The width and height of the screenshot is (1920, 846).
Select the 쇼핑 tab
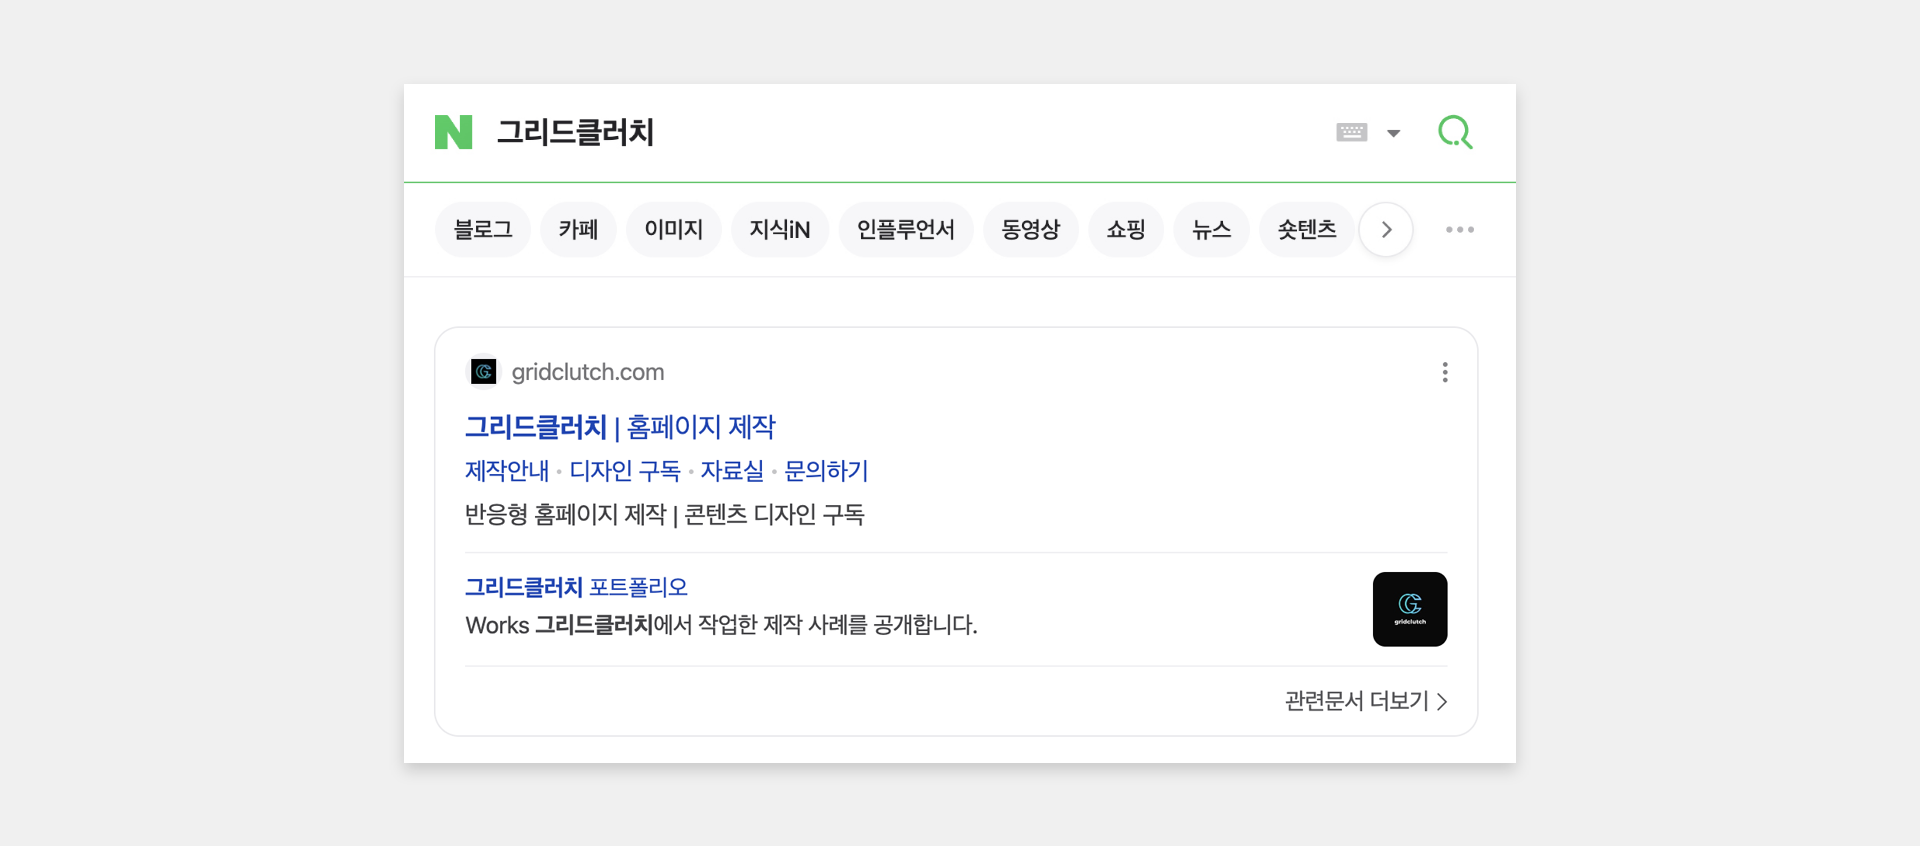(x=1126, y=230)
